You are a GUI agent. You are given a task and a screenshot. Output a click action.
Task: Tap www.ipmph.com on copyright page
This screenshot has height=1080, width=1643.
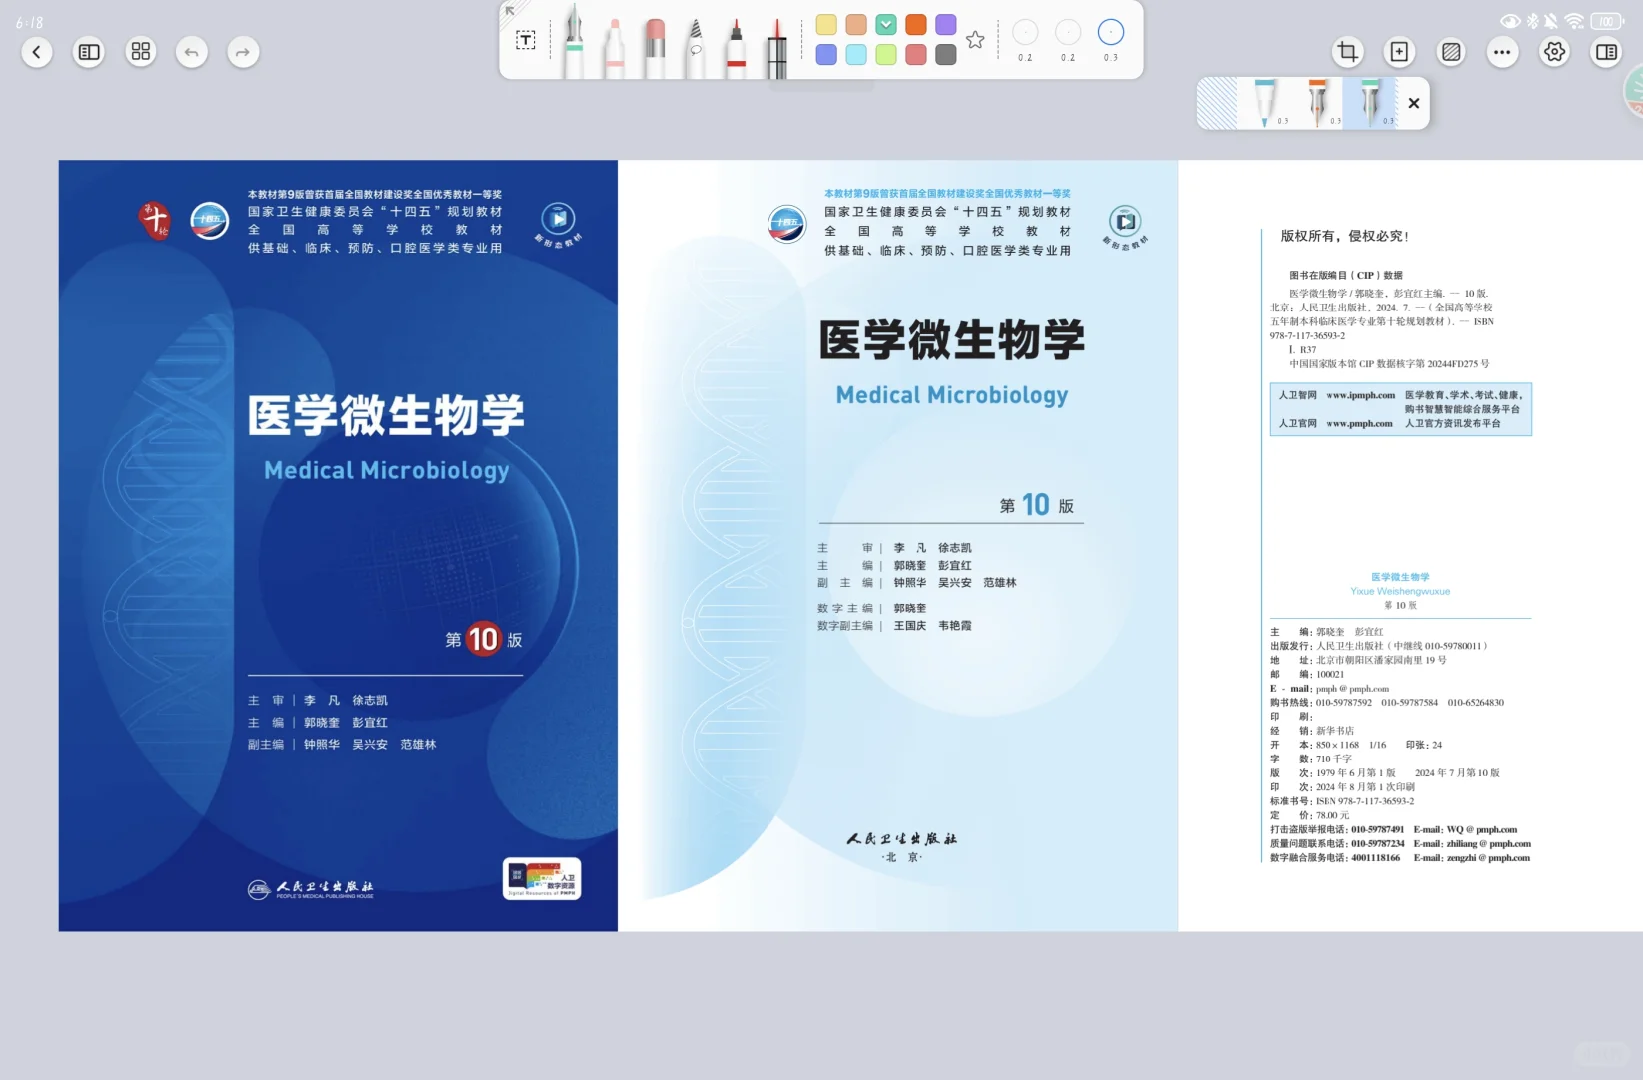pos(1360,395)
